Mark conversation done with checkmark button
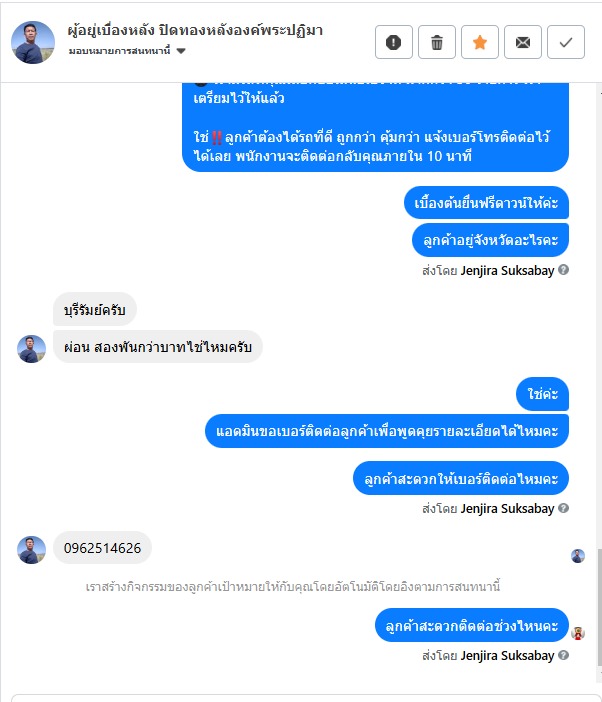 [566, 42]
